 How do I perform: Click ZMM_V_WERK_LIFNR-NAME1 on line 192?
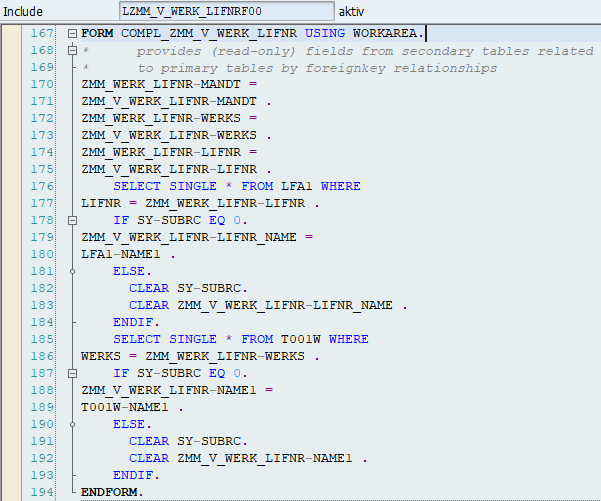(264, 458)
